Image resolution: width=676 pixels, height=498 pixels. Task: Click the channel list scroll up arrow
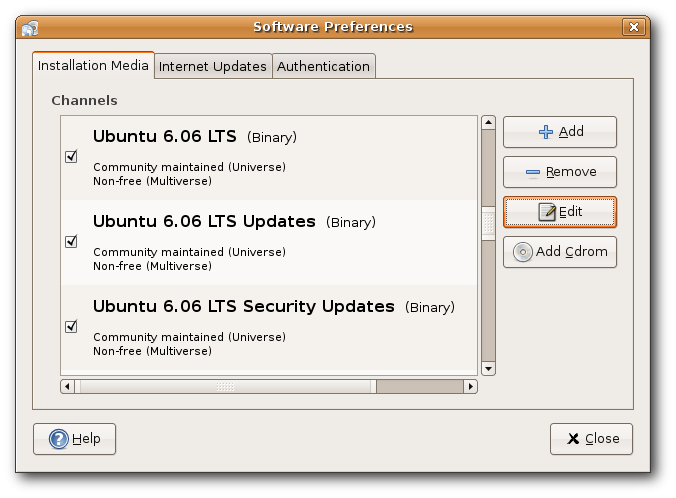pyautogui.click(x=488, y=122)
